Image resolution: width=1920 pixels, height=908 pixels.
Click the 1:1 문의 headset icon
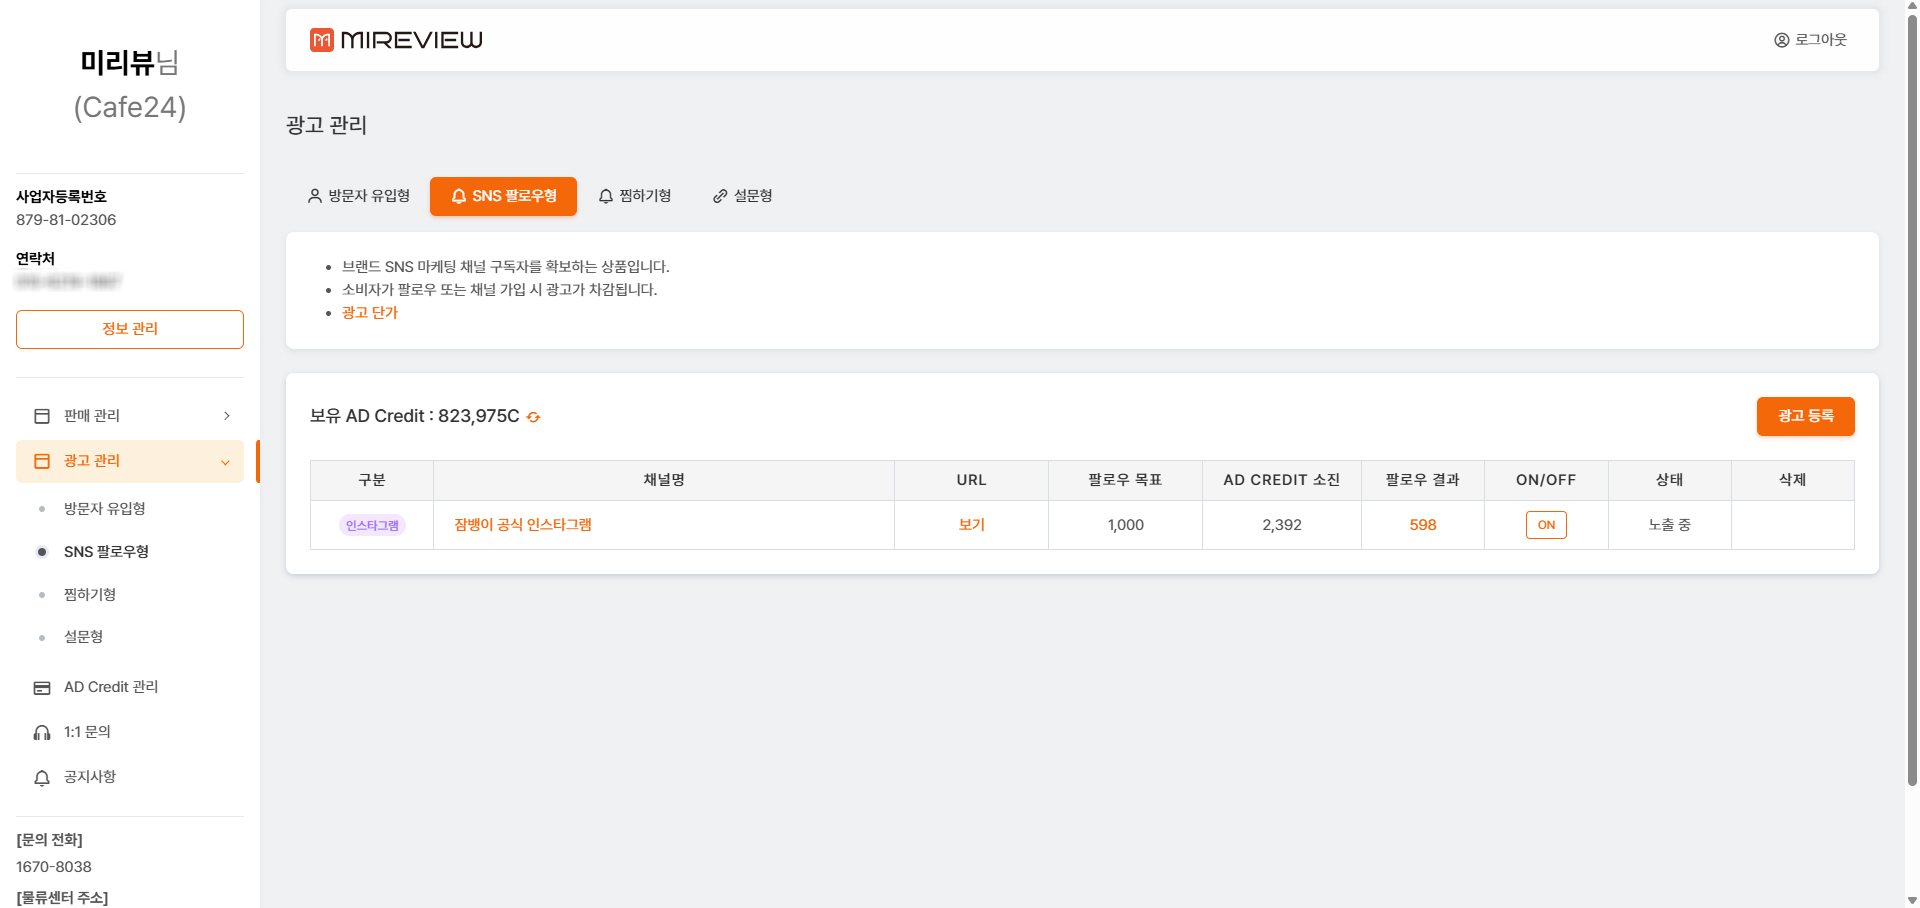[x=42, y=733]
